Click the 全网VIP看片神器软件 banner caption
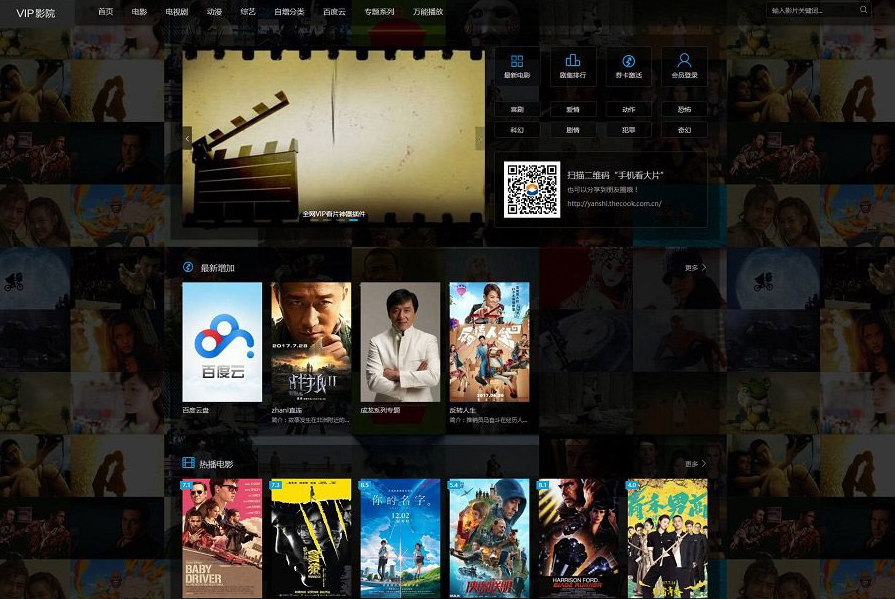The height and width of the screenshot is (599, 895). click(x=334, y=214)
